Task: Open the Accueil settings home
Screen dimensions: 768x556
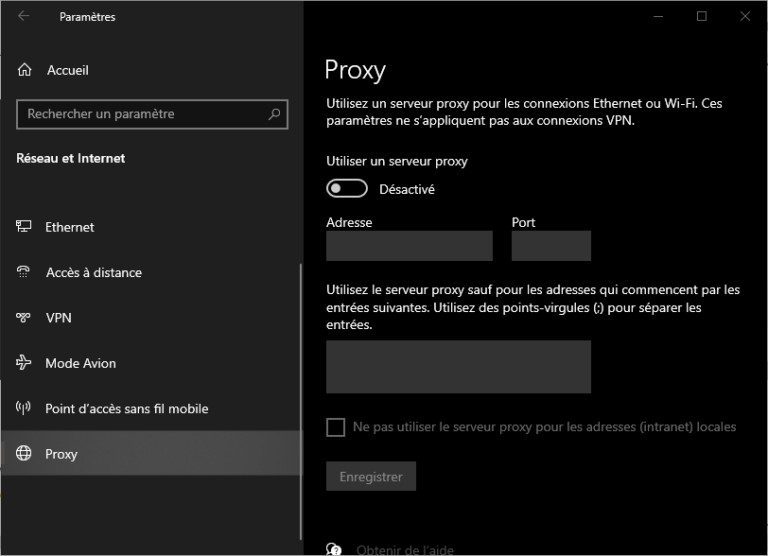Action: click(x=68, y=71)
